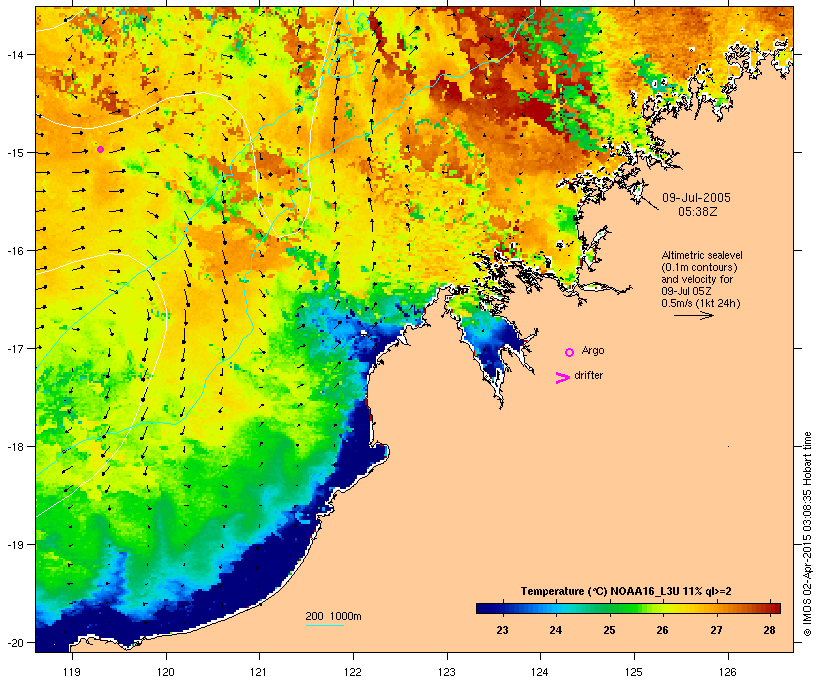Screen dimensions: 820x680
Task: Click the green section of colorbar near 25
Action: point(609,608)
